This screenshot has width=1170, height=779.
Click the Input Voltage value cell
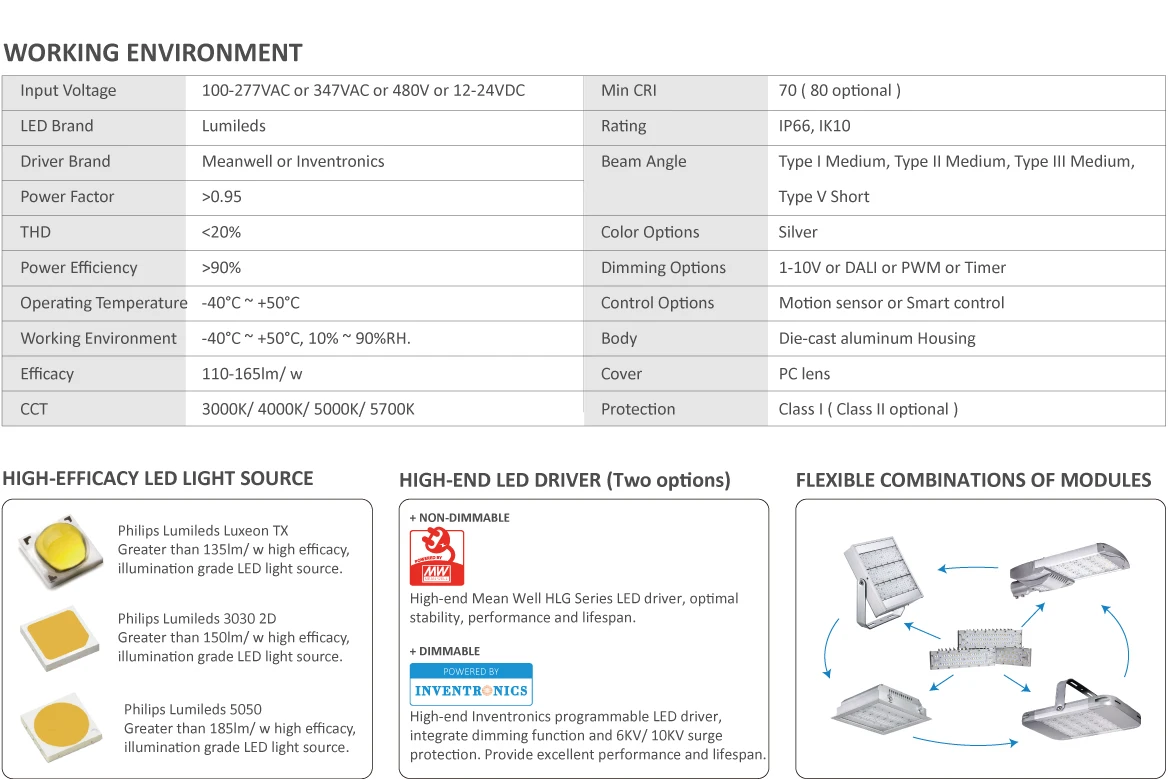point(384,91)
